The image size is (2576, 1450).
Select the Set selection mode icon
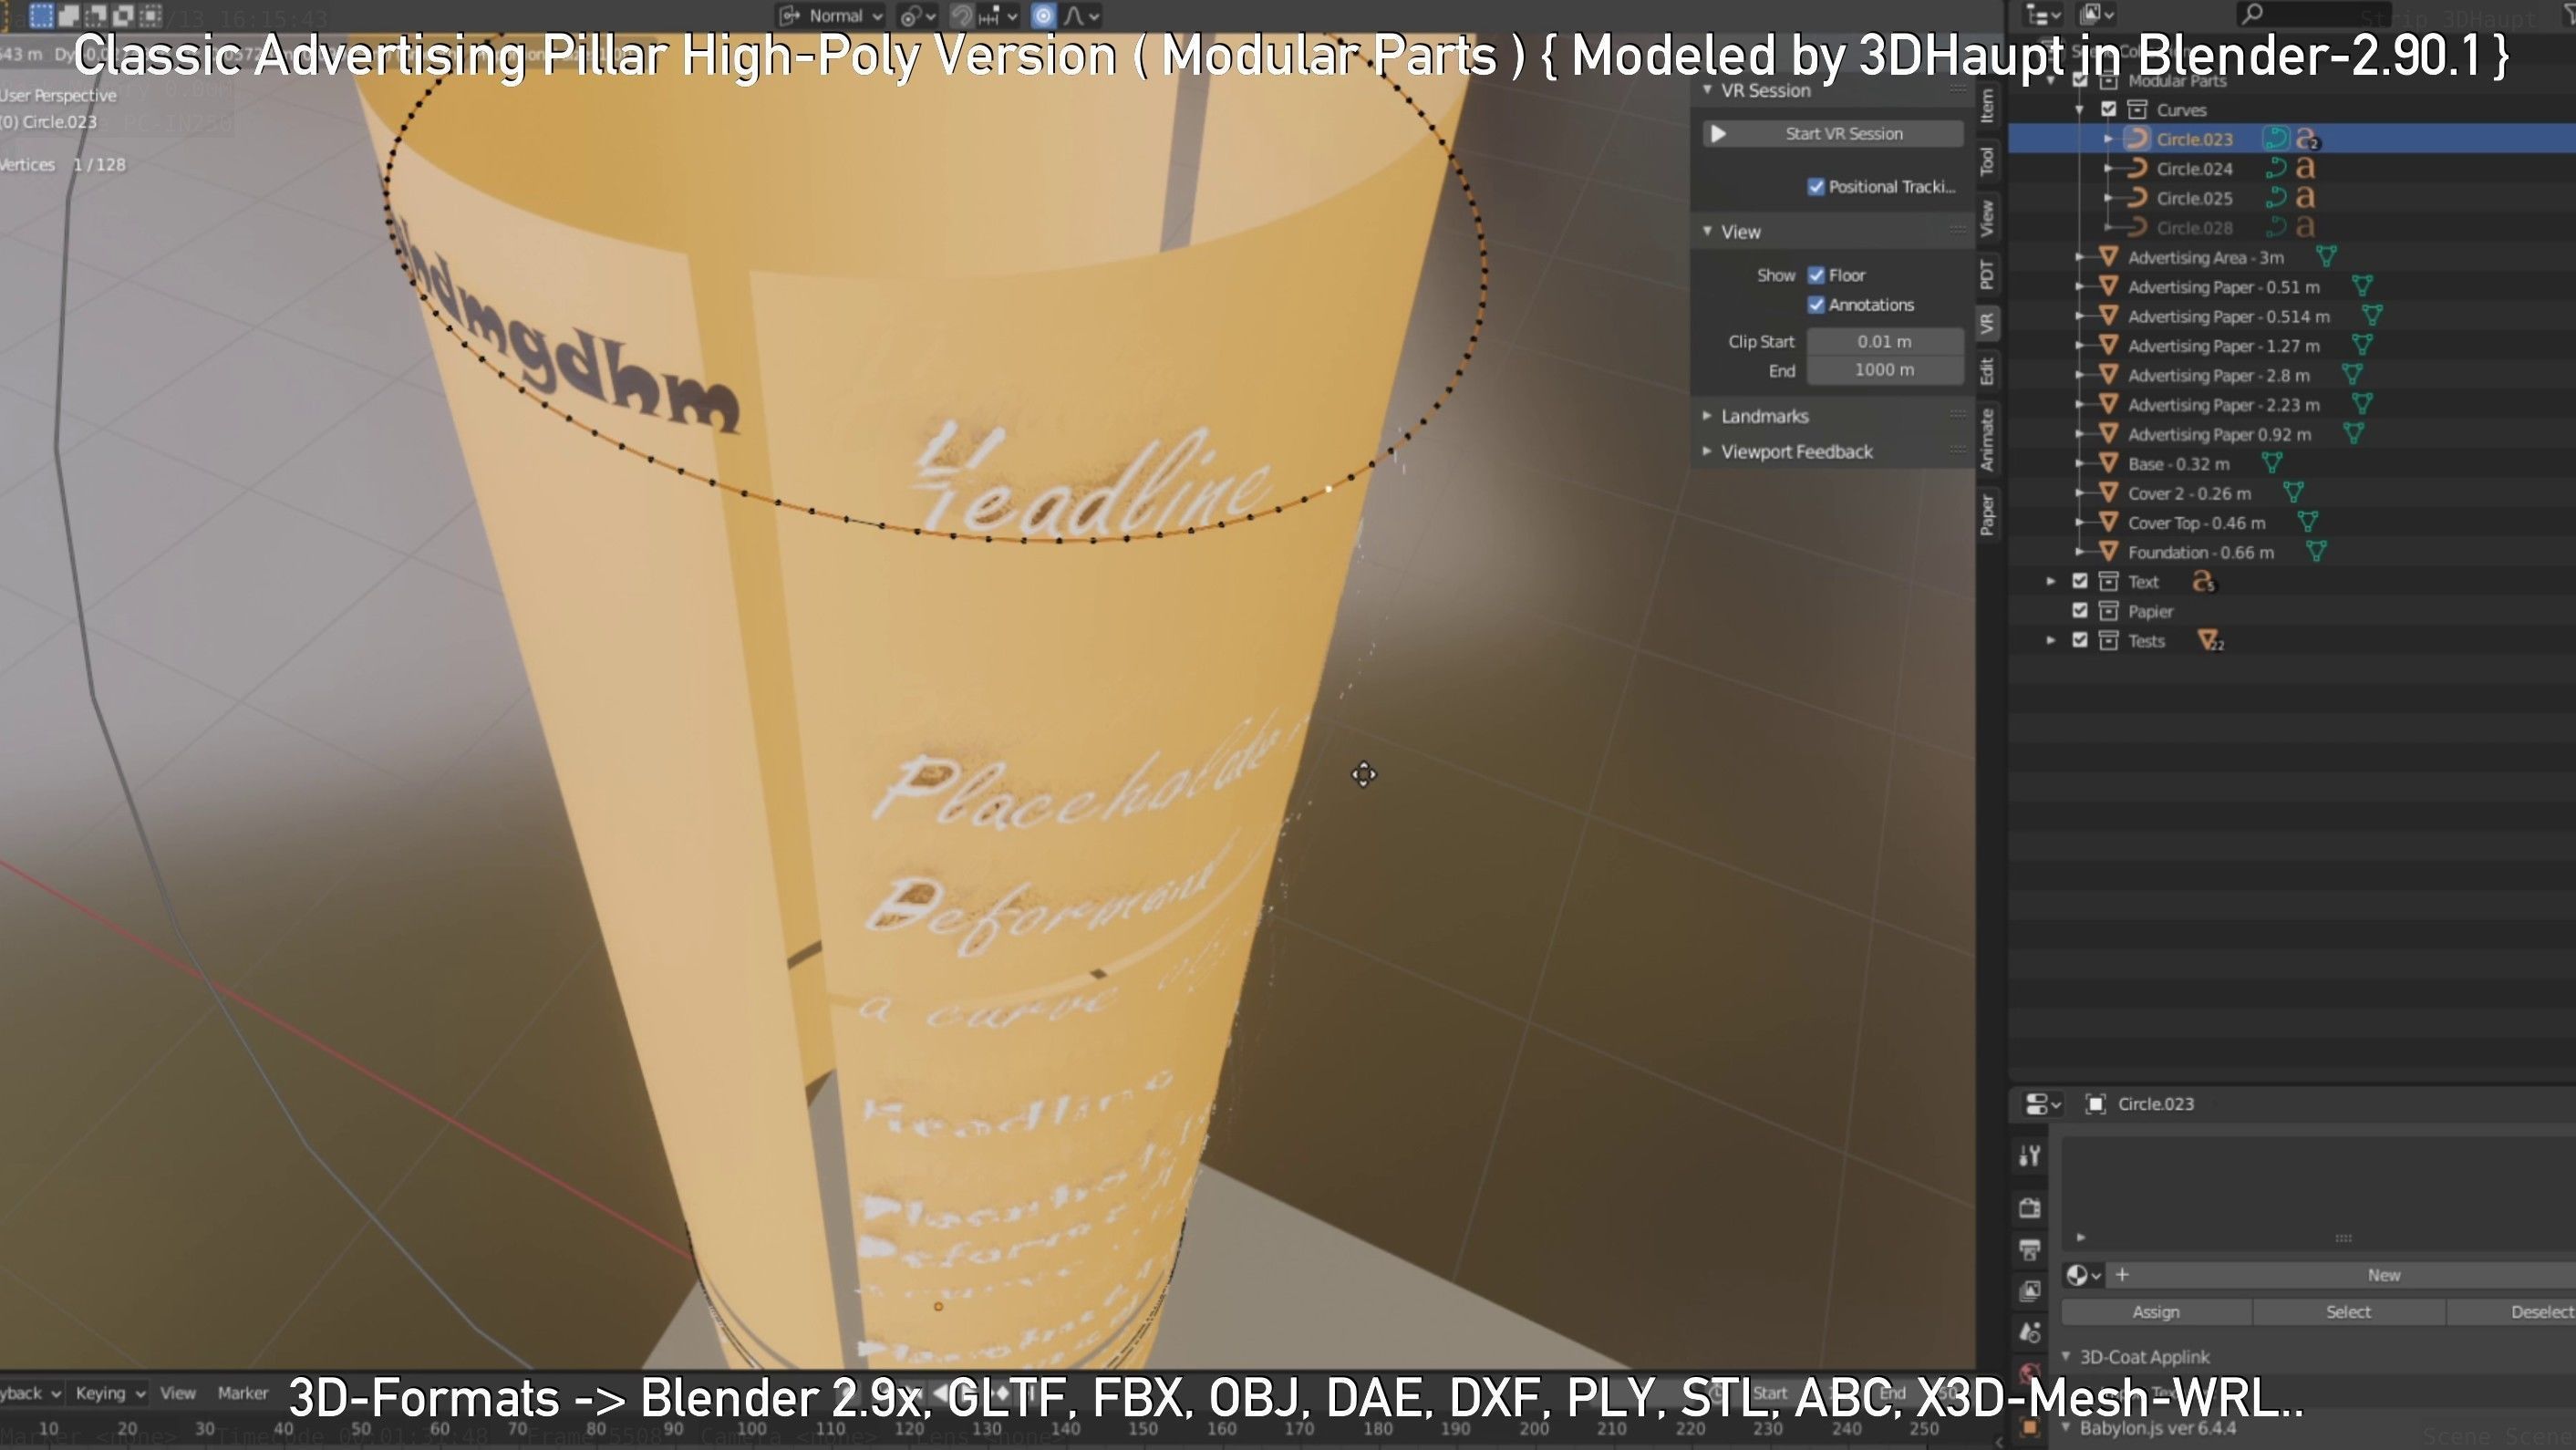coord(41,15)
